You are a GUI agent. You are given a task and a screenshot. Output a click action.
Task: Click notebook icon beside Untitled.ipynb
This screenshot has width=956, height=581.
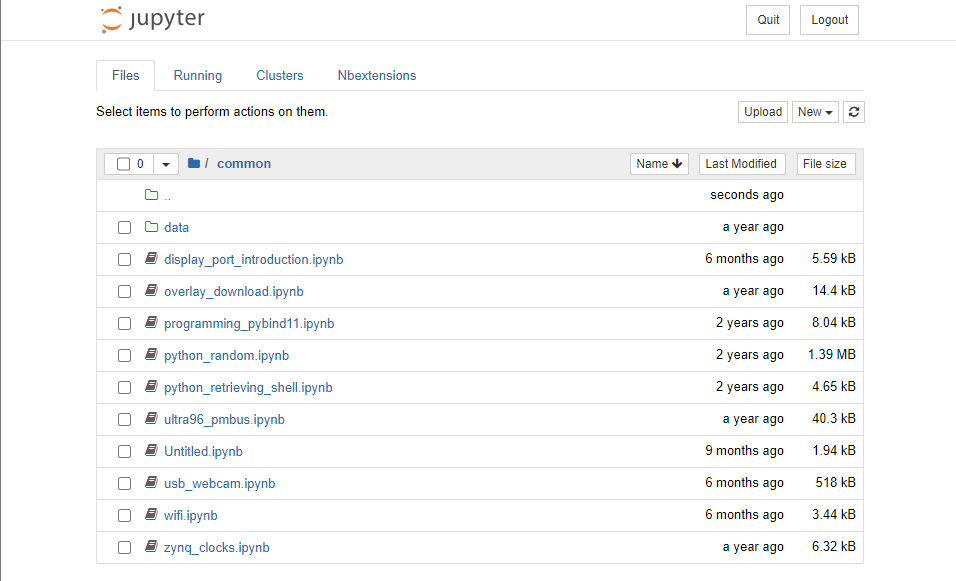click(151, 451)
